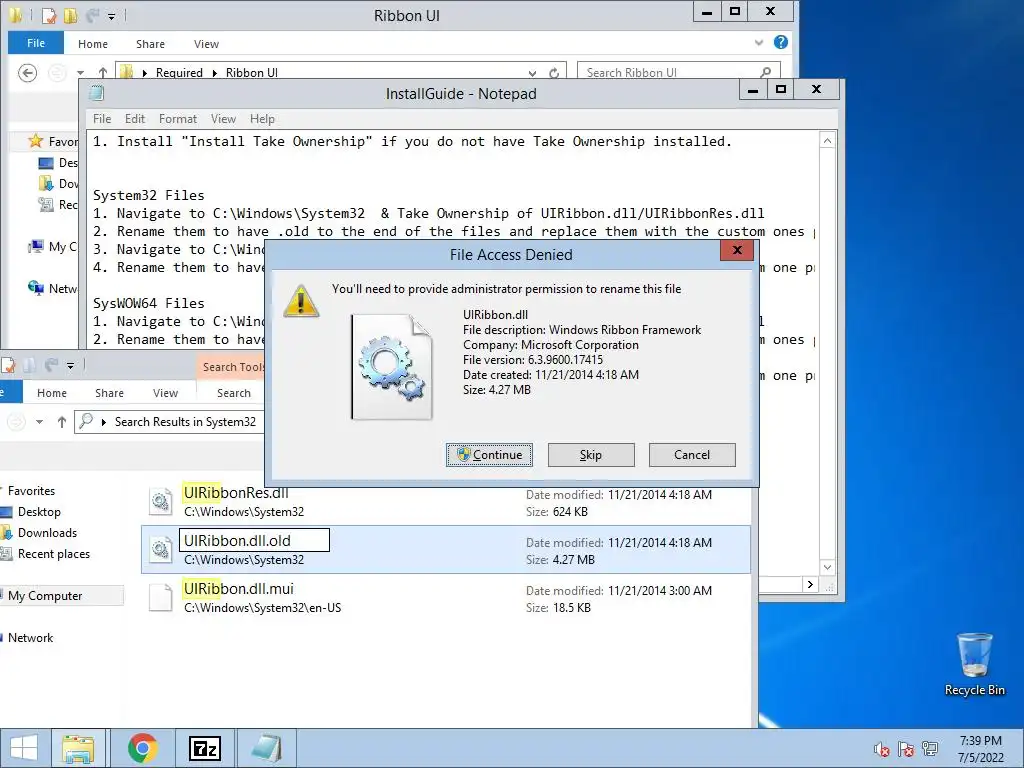
Task: Click Skip in File Access Denied dialog
Action: point(591,455)
